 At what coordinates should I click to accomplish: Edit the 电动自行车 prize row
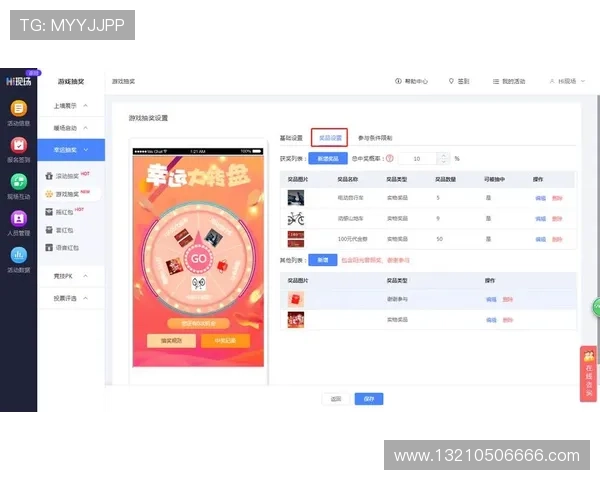coord(540,198)
